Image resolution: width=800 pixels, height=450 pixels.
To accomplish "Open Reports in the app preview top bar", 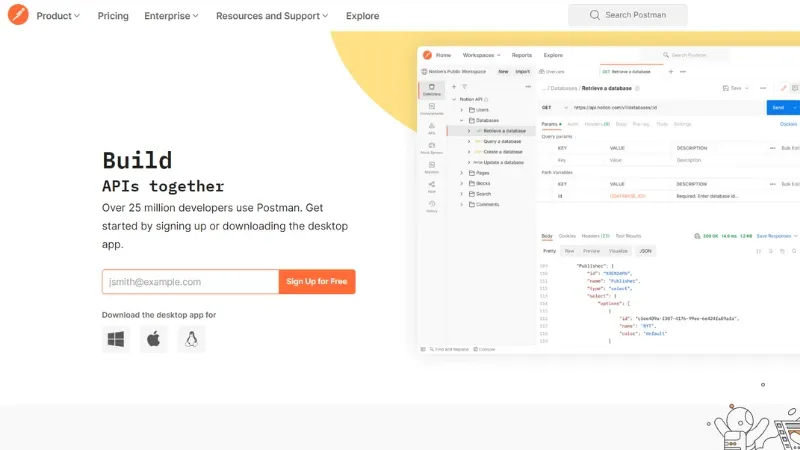I will [x=521, y=55].
